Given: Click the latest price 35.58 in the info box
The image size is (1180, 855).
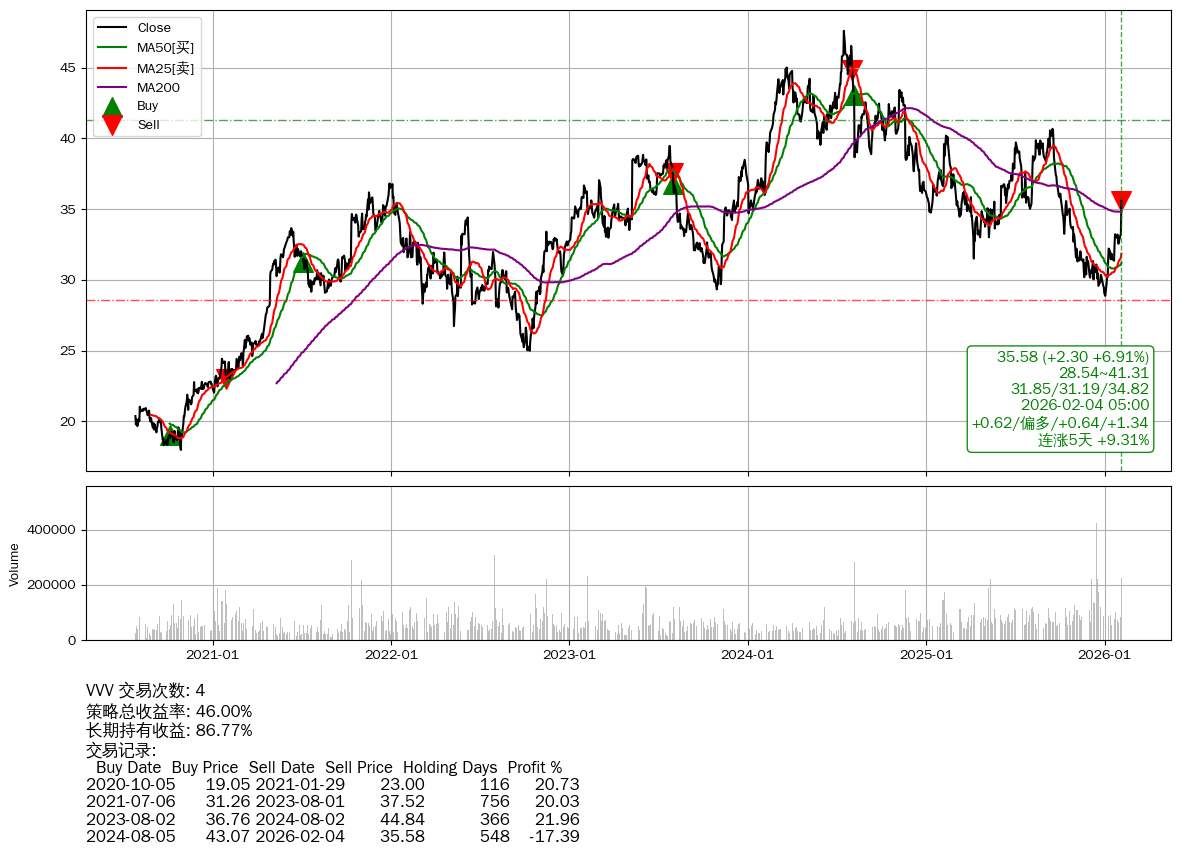Looking at the screenshot, I should click(x=1018, y=357).
